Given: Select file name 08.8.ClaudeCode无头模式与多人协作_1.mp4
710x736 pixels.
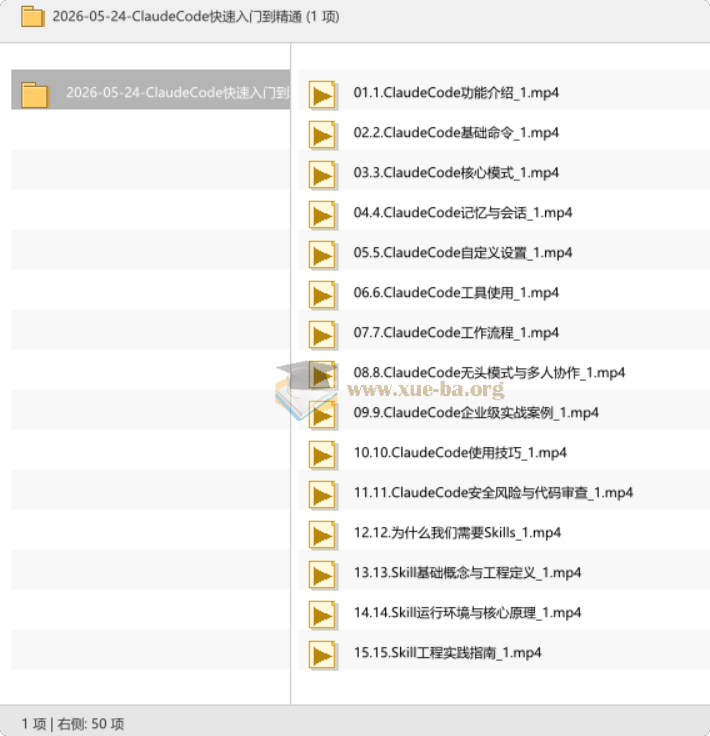Looking at the screenshot, I should (x=489, y=373).
